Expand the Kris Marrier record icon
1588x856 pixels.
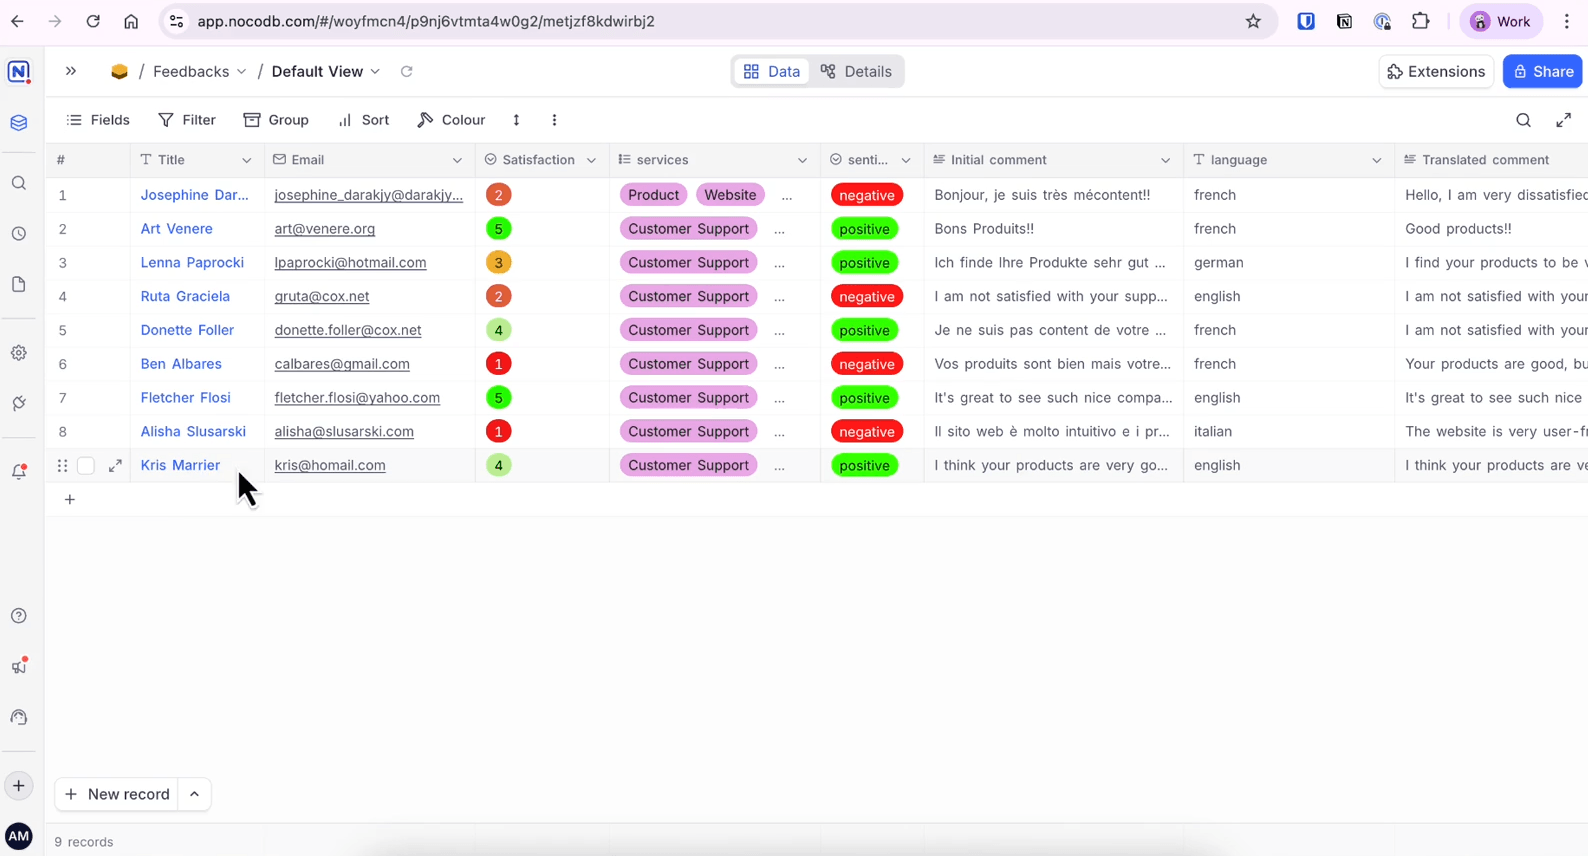[115, 466]
